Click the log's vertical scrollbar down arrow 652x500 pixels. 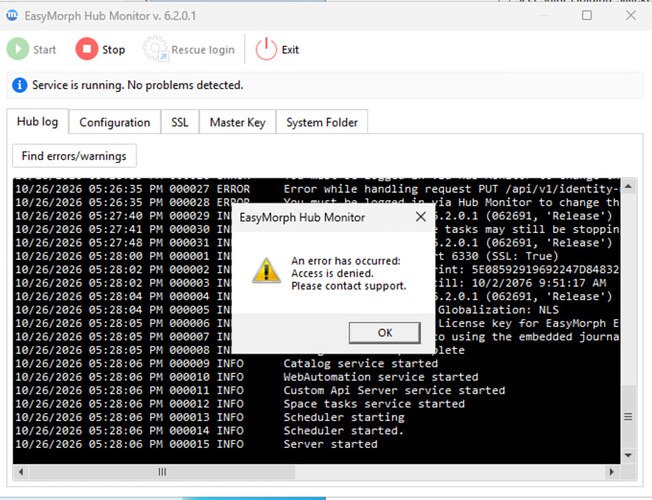point(628,455)
